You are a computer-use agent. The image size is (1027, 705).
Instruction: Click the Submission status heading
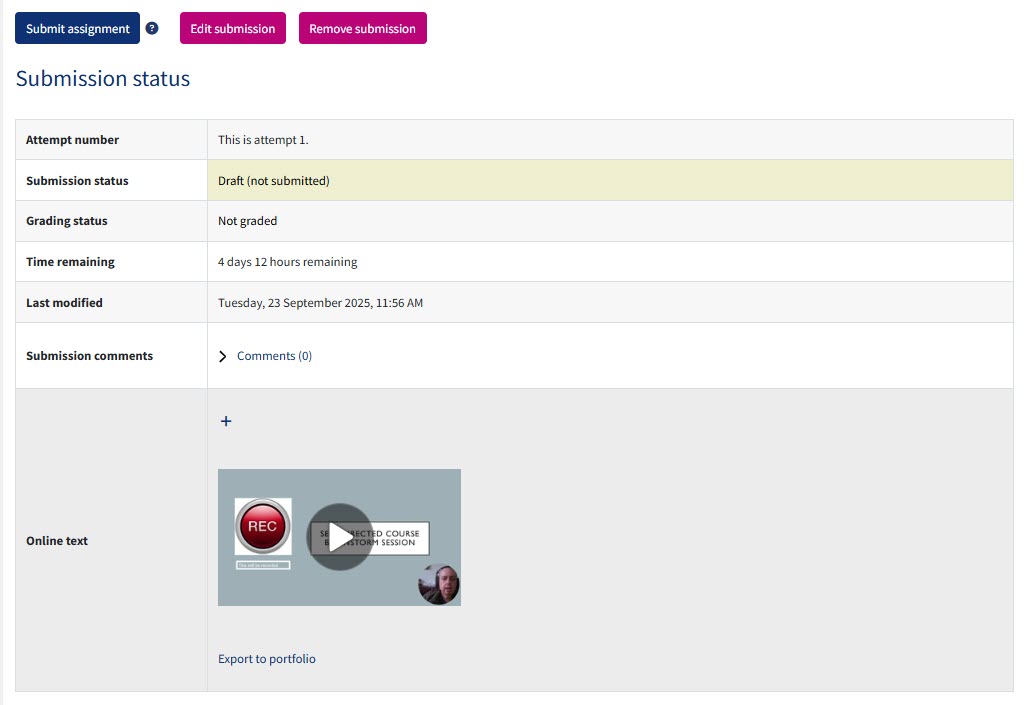103,78
